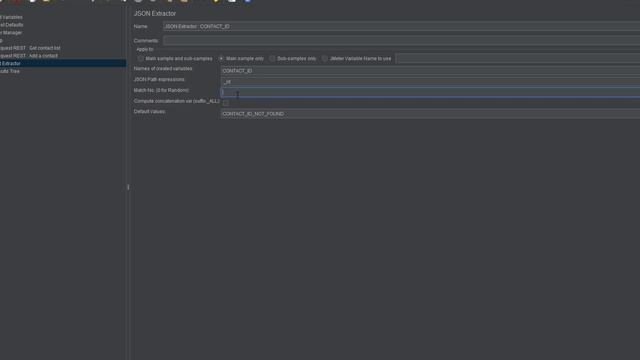640x360 pixels.
Task: Click the JMeter Variable Name text field
Action: coord(518,59)
